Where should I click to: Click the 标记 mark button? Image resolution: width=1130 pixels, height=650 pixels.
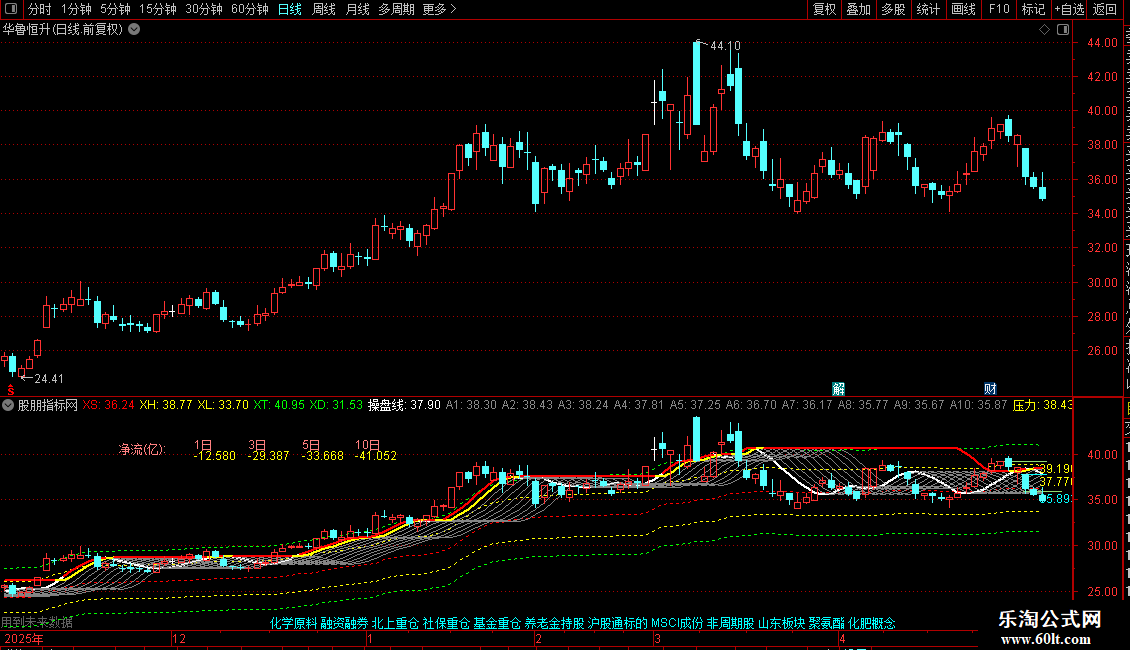1033,9
